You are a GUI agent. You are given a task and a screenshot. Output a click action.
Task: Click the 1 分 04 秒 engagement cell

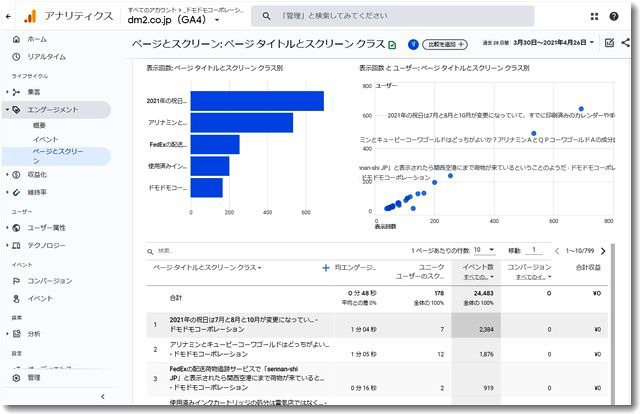(x=363, y=329)
